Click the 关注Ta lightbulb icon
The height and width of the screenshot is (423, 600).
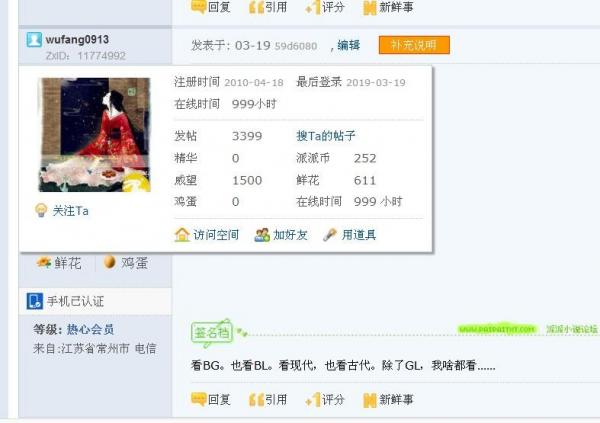41,210
